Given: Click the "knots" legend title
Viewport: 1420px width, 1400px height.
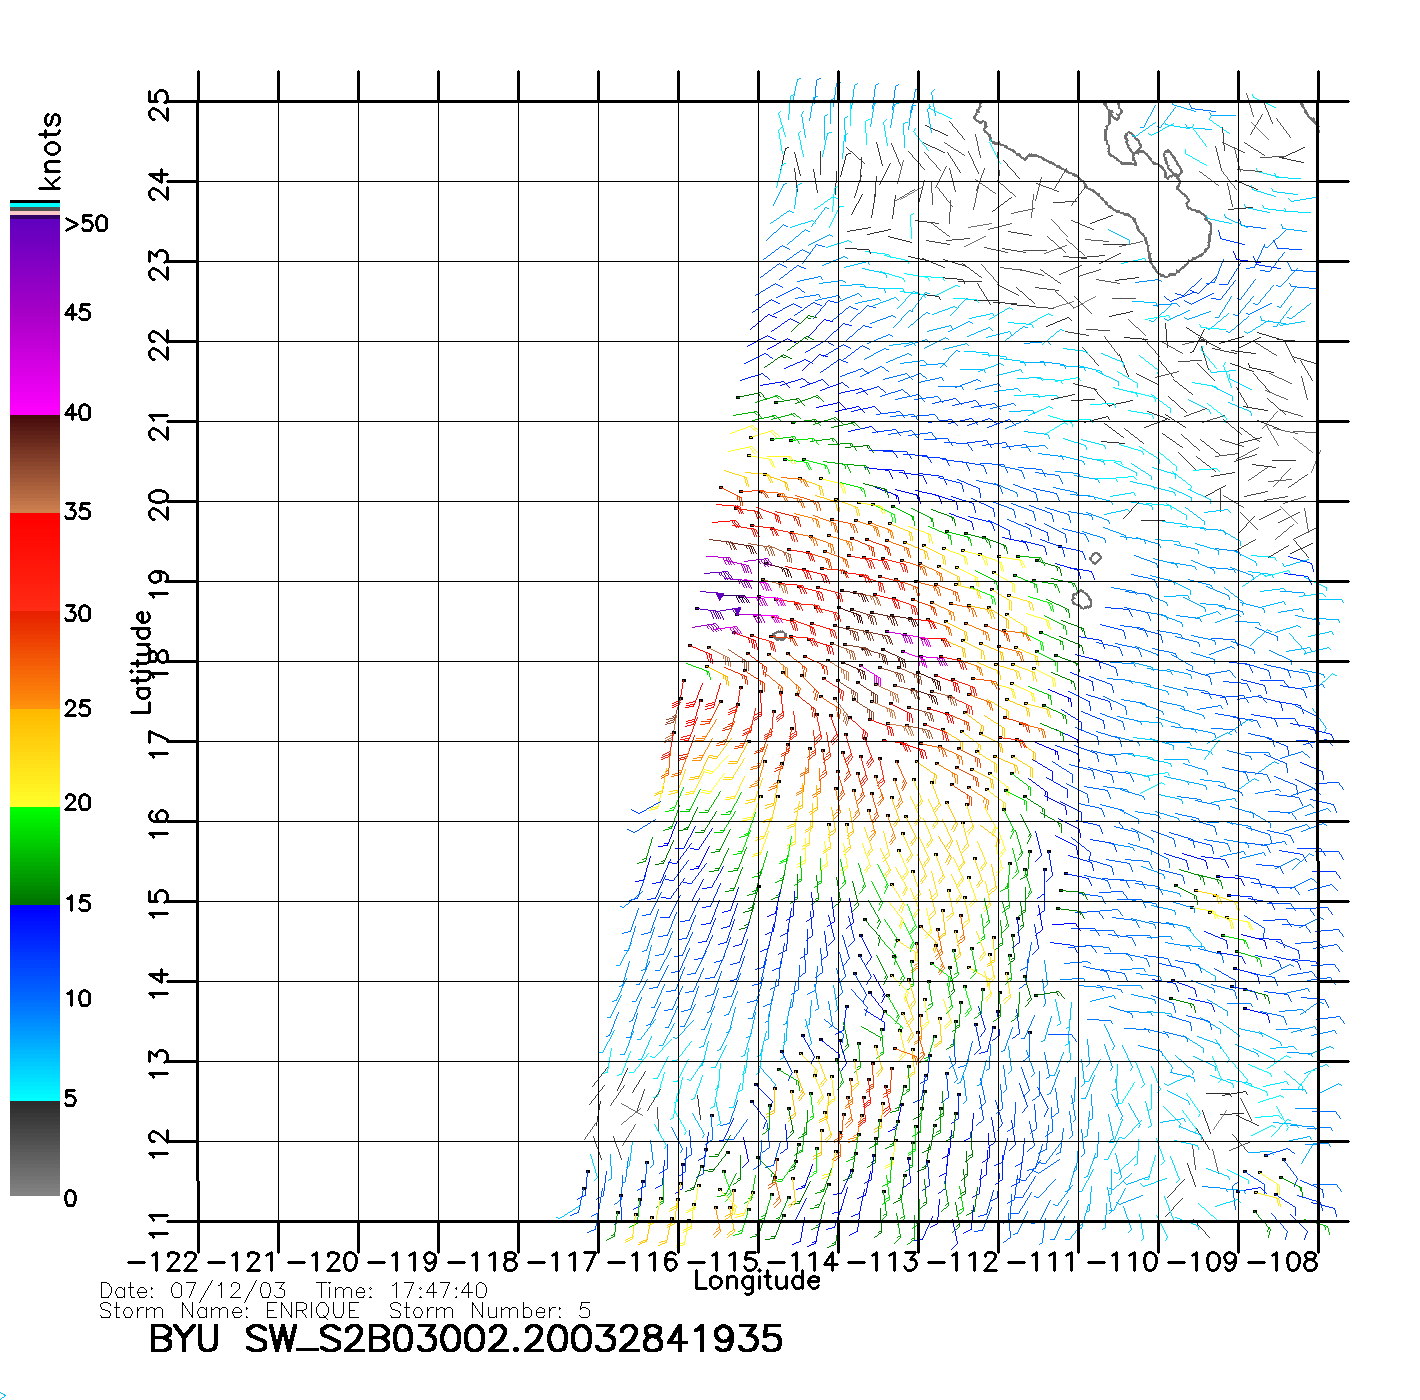Looking at the screenshot, I should tap(50, 151).
